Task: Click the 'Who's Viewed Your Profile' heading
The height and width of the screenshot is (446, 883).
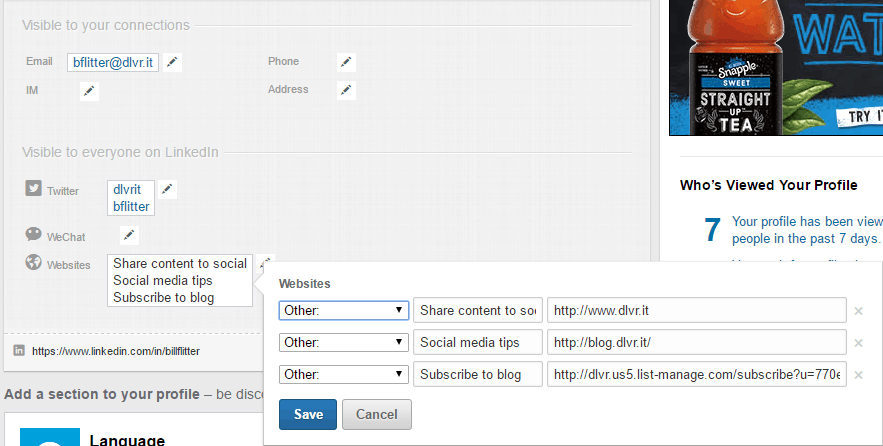Action: pos(769,185)
